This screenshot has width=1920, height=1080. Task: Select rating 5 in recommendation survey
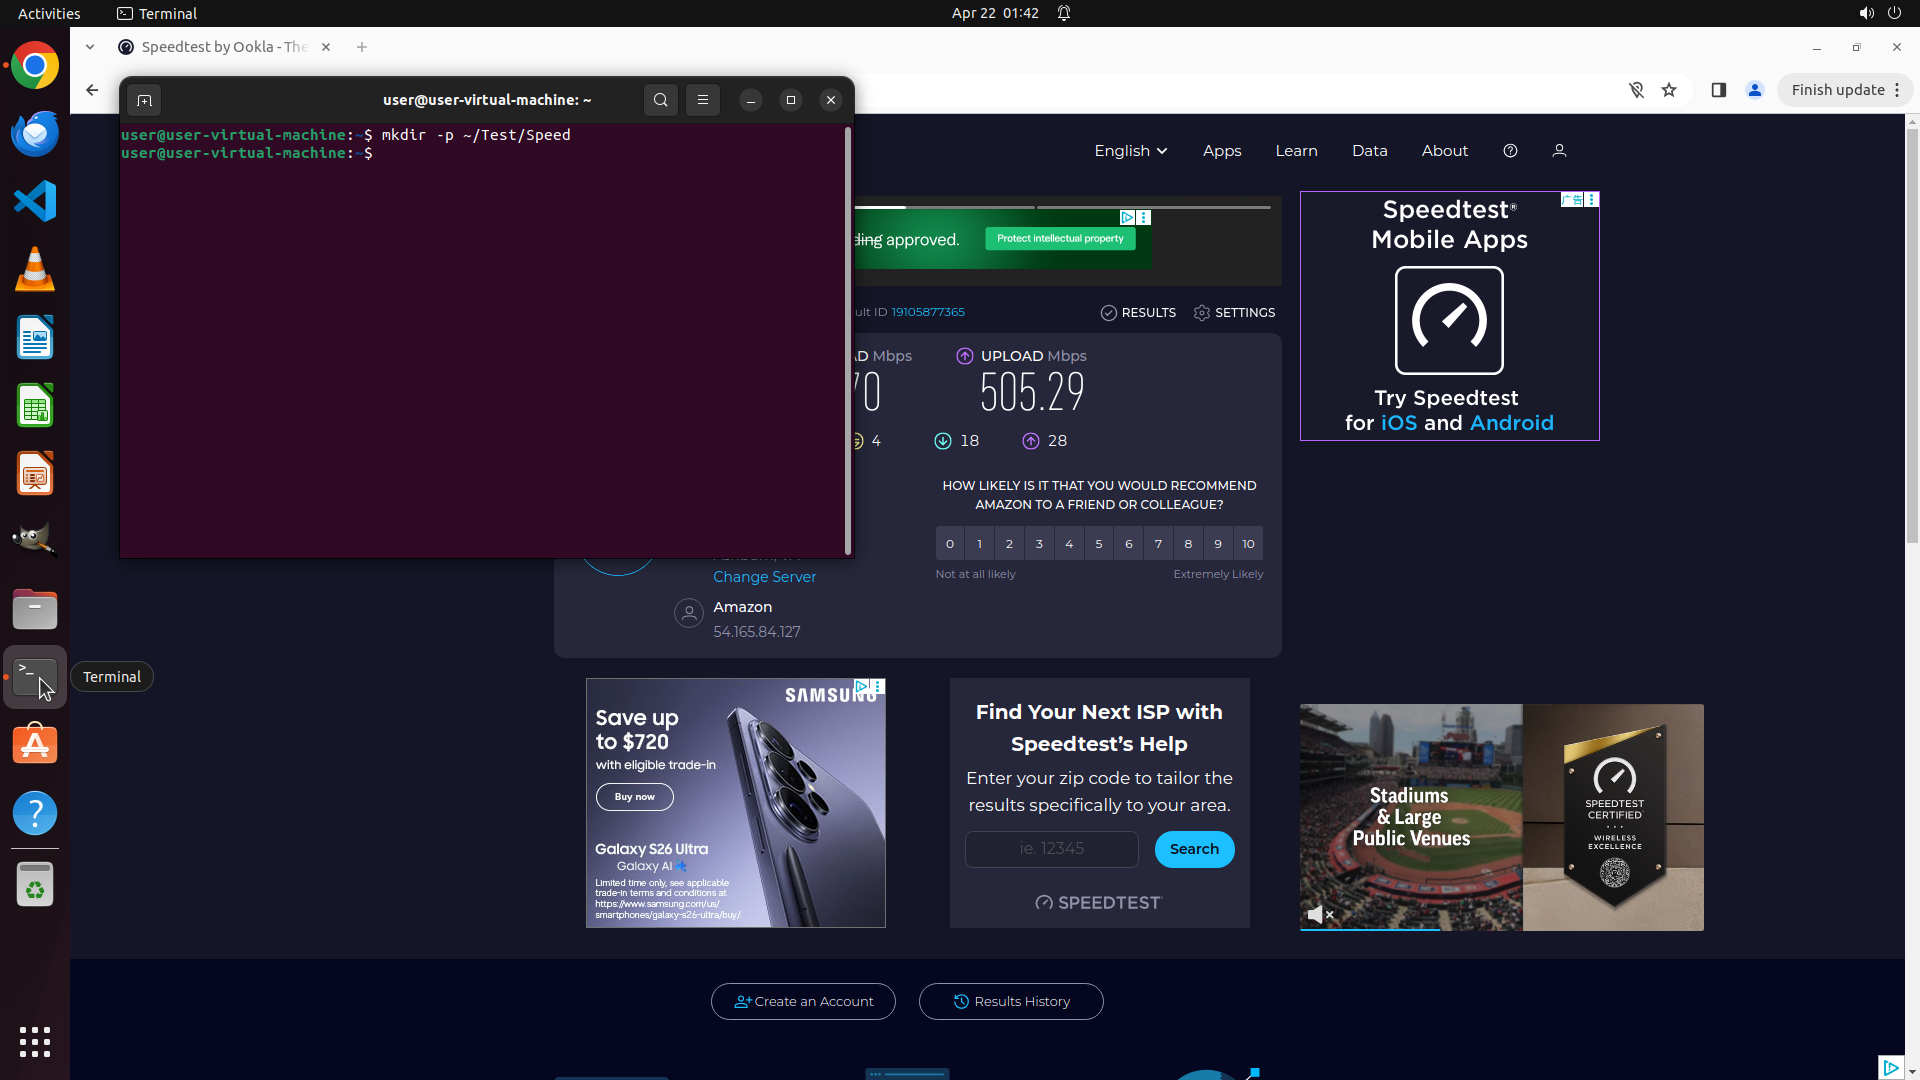click(1099, 544)
